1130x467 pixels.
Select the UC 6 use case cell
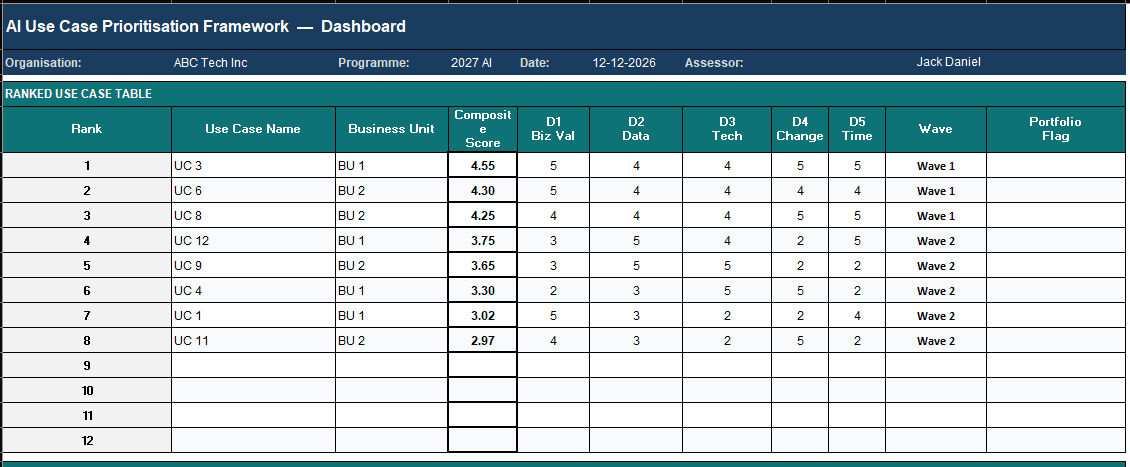pos(253,191)
